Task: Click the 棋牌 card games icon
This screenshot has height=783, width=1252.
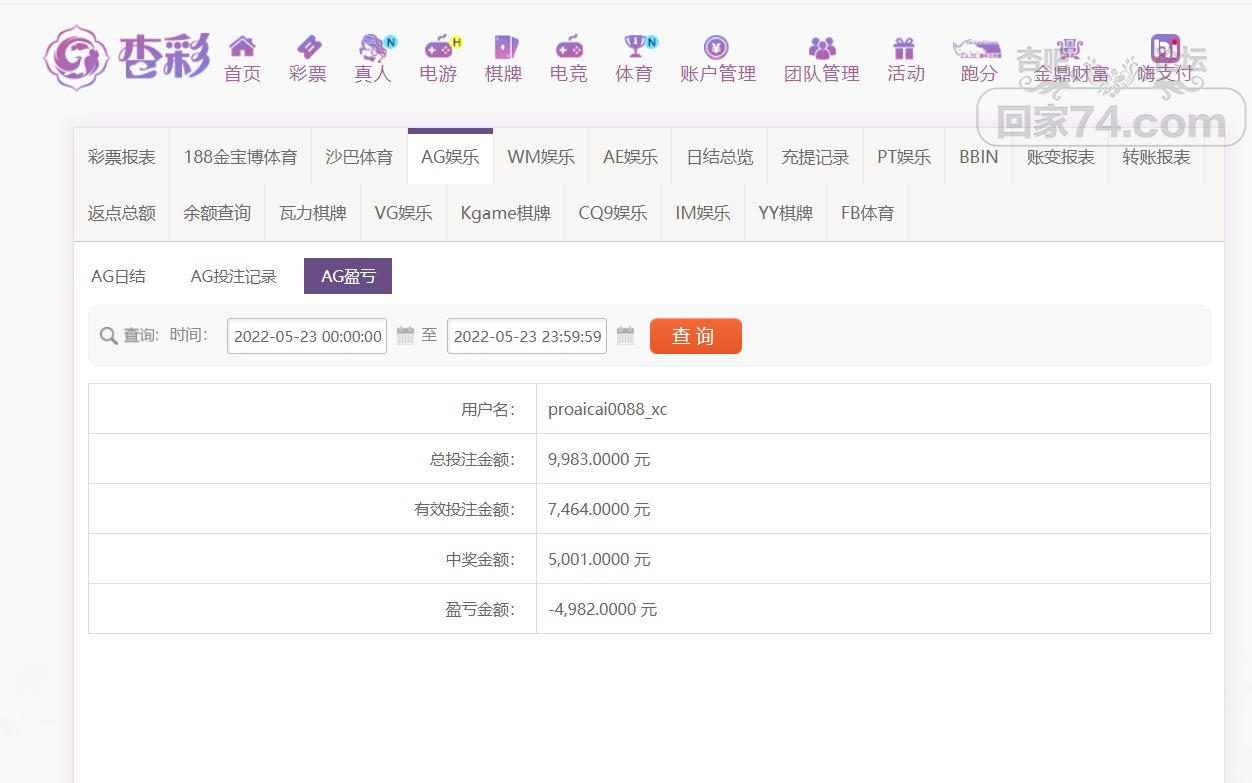Action: (504, 47)
